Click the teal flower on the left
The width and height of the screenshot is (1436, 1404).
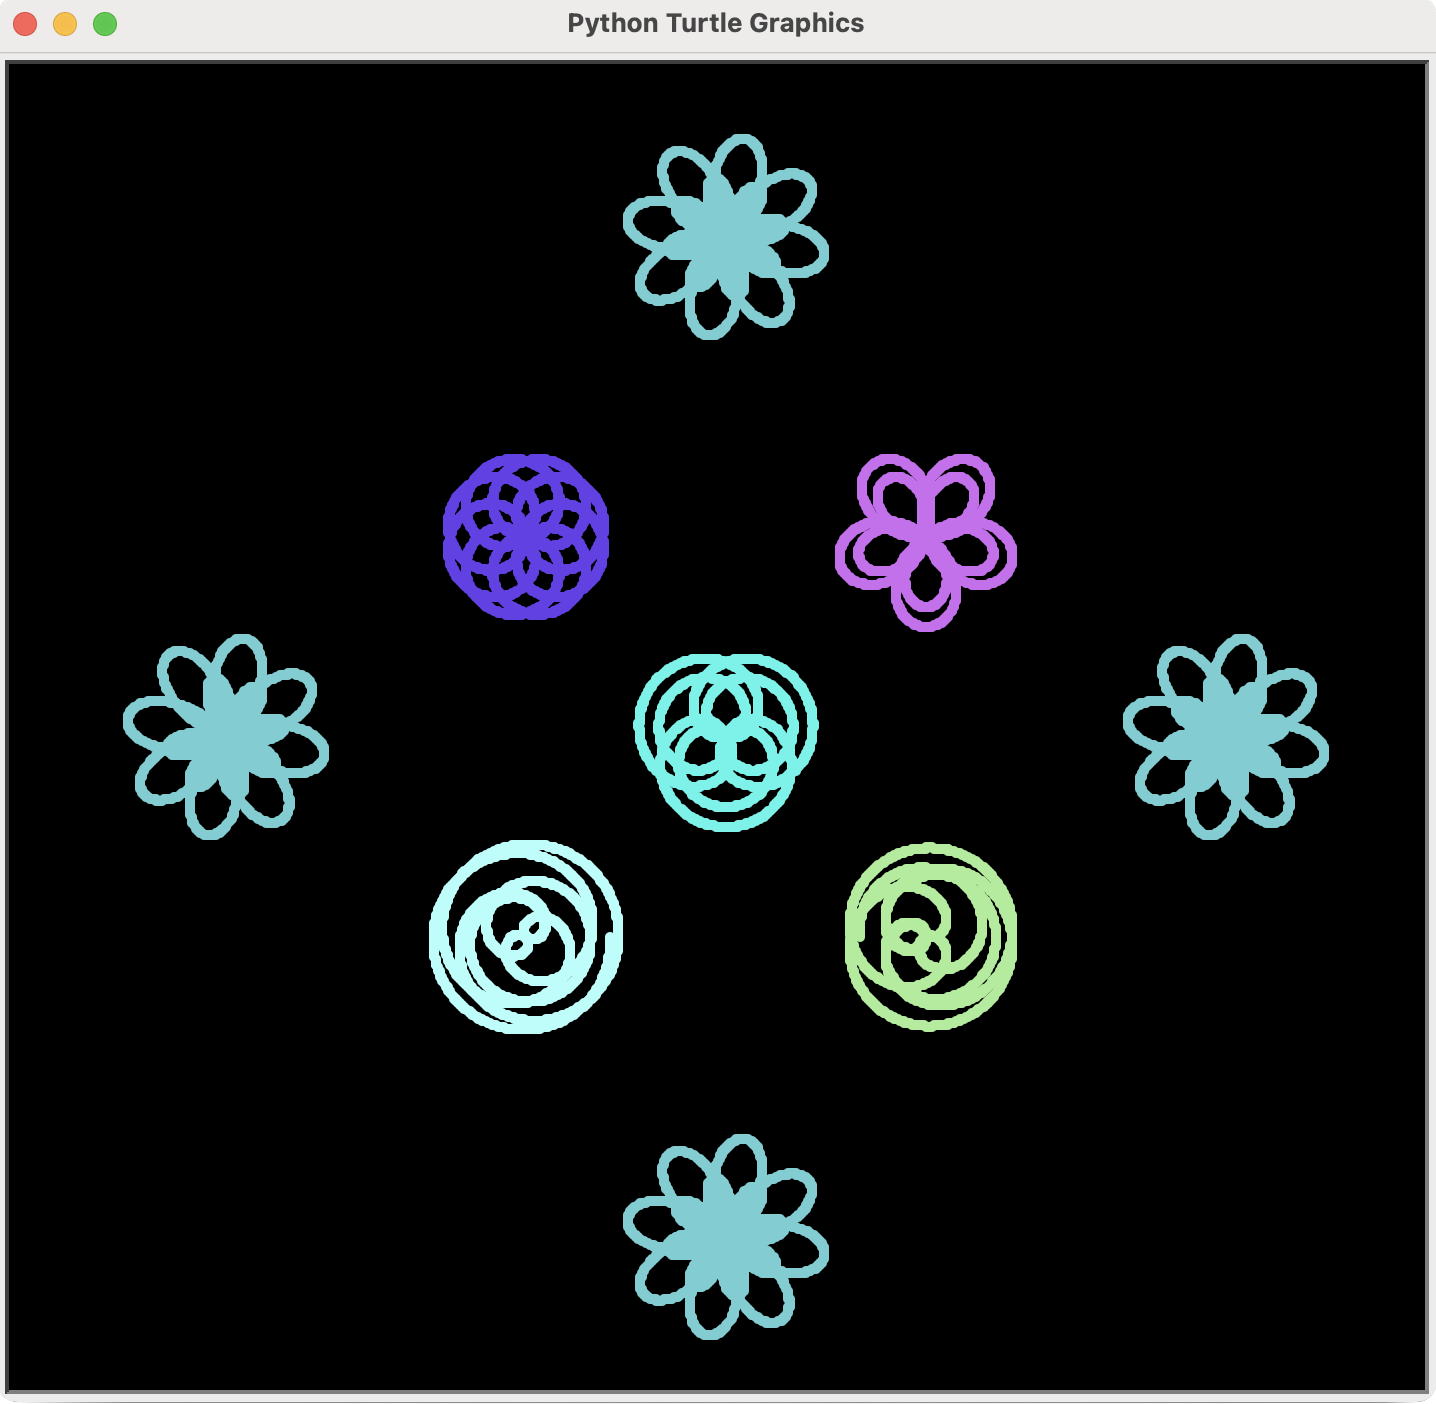click(226, 737)
